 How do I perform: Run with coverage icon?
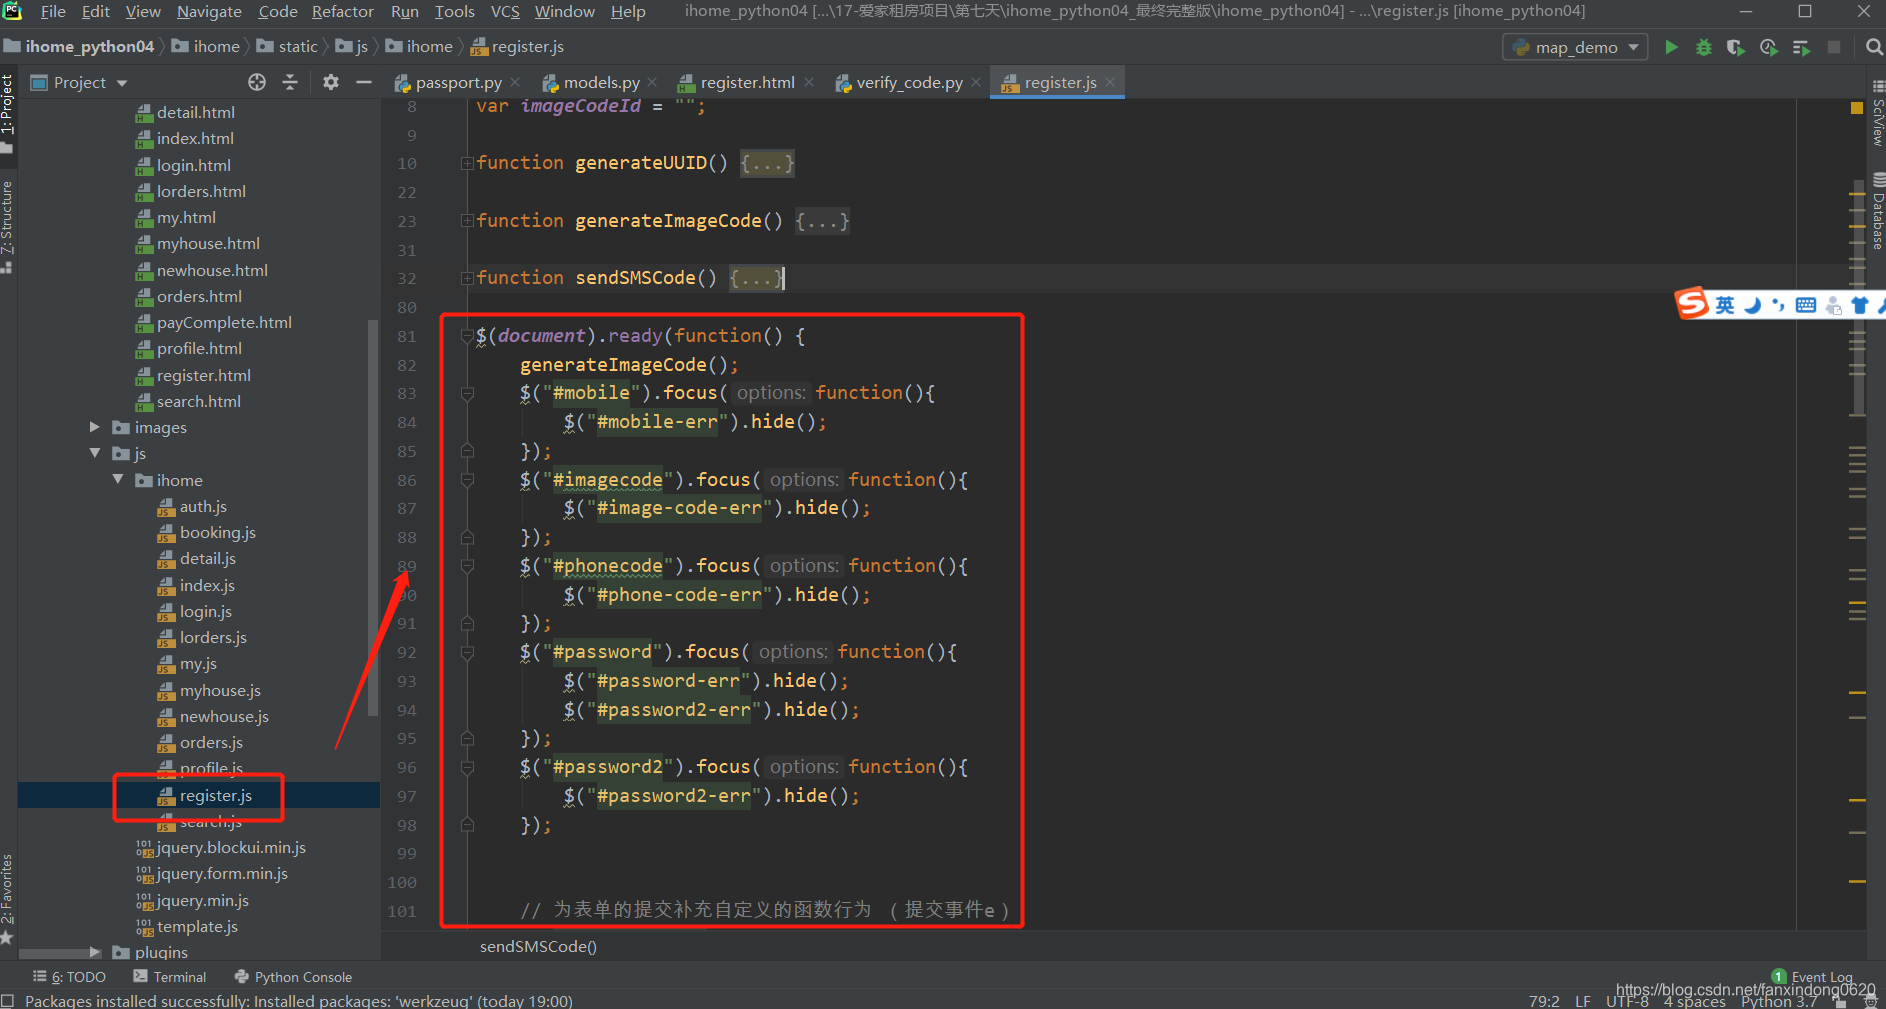point(1736,47)
